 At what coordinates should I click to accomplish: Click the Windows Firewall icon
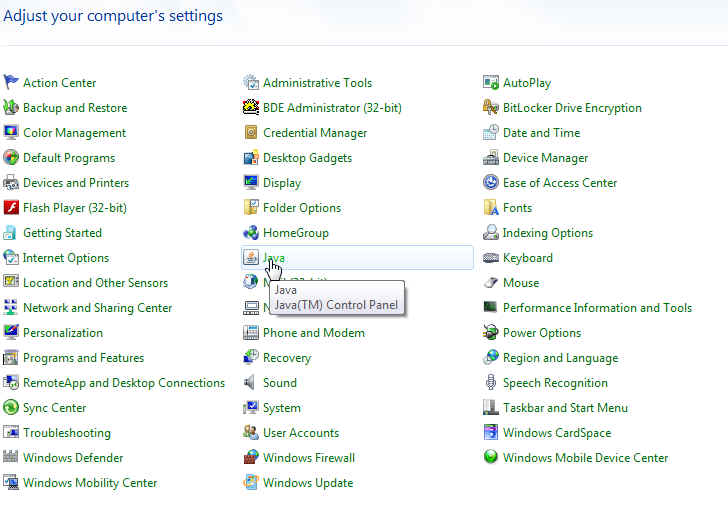tap(251, 458)
